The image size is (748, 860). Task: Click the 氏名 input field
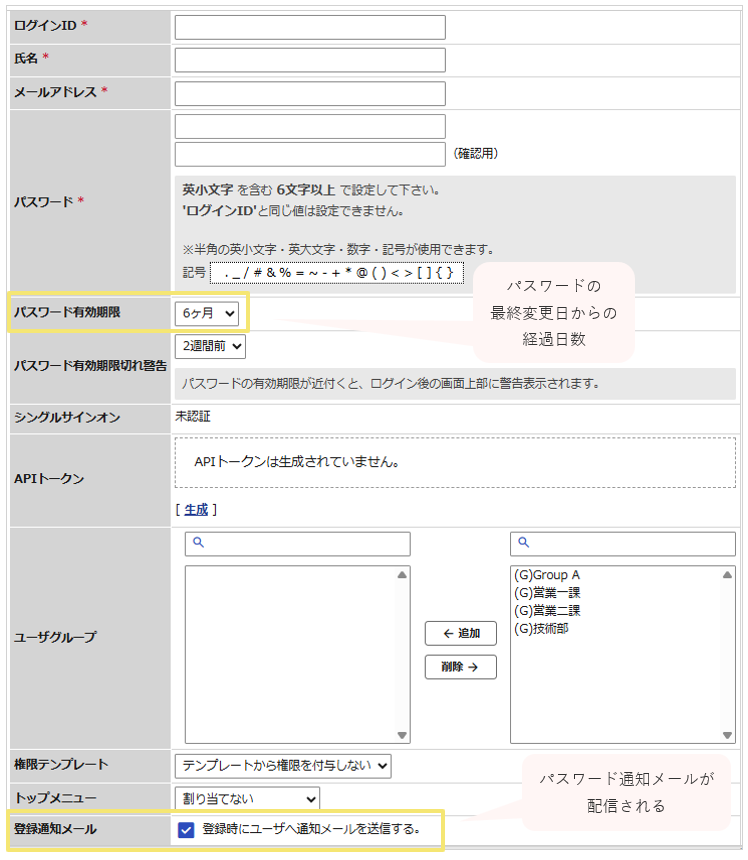pyautogui.click(x=310, y=60)
